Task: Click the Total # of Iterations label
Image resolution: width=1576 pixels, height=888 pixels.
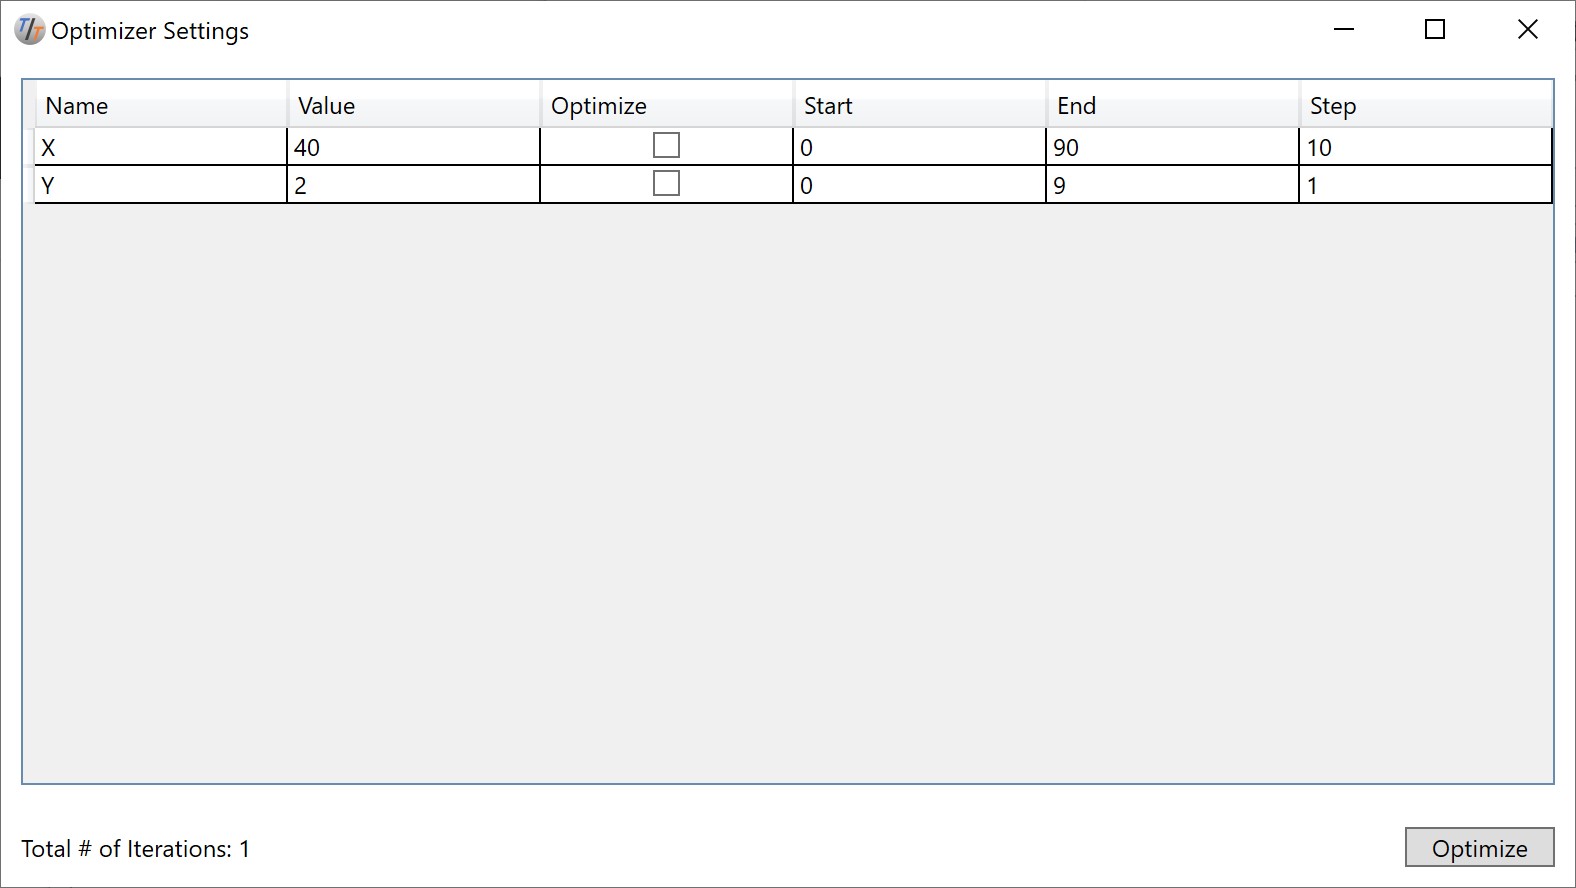Action: [x=136, y=849]
